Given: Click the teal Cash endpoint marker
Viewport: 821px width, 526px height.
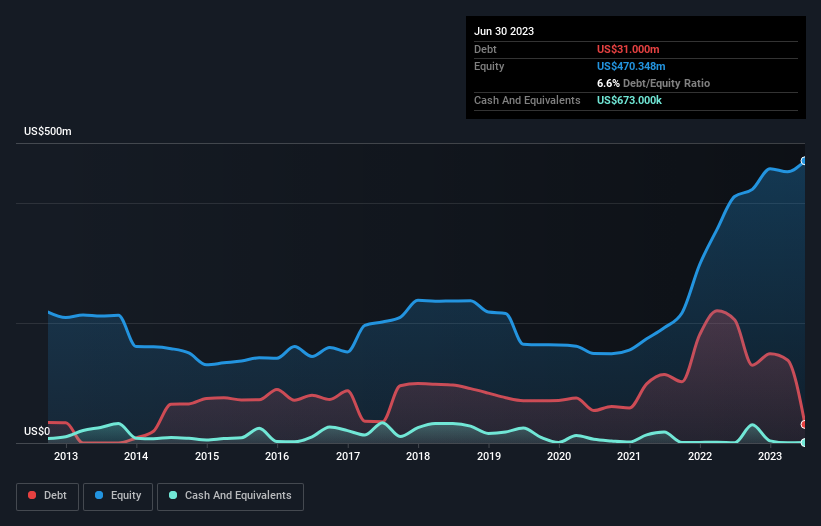Looking at the screenshot, I should (x=804, y=443).
